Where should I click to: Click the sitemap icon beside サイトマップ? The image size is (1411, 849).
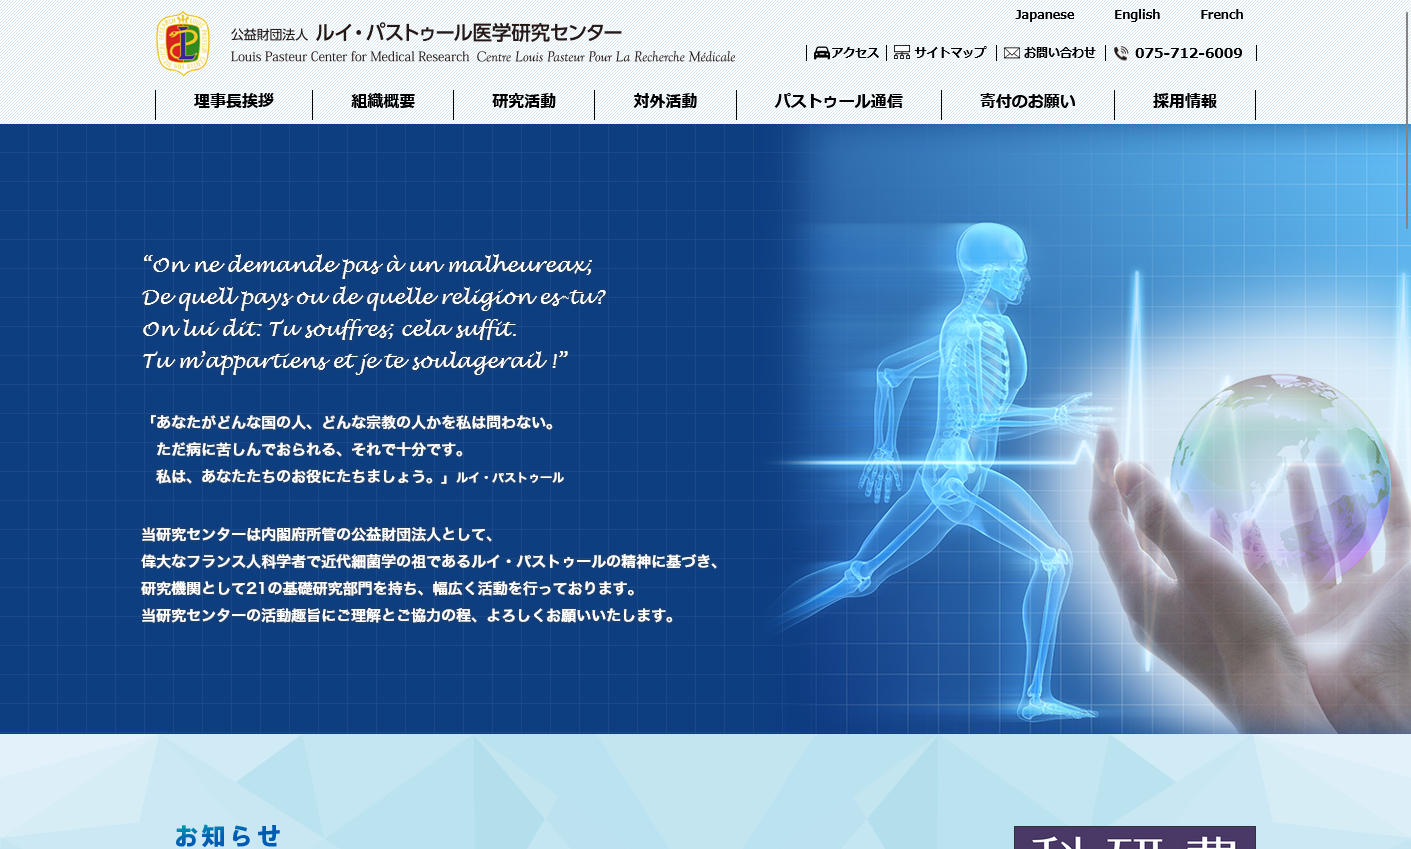tap(902, 53)
